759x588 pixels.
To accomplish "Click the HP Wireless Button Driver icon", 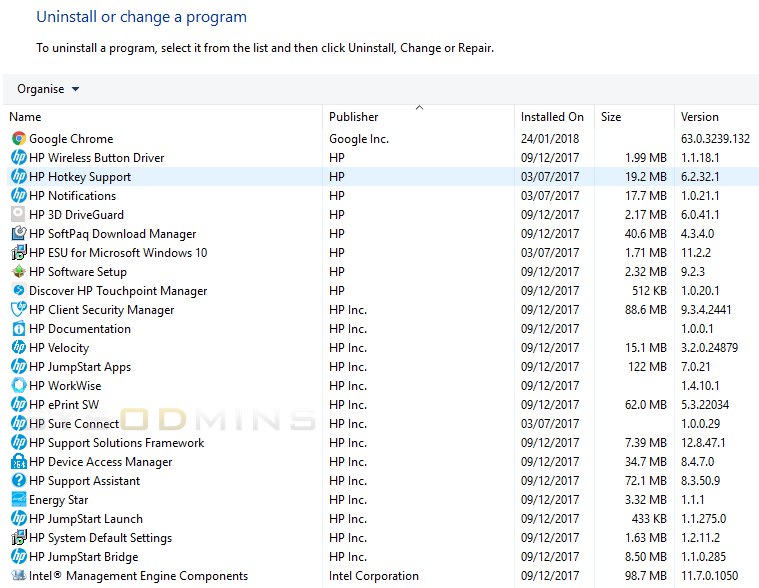I will coord(18,158).
